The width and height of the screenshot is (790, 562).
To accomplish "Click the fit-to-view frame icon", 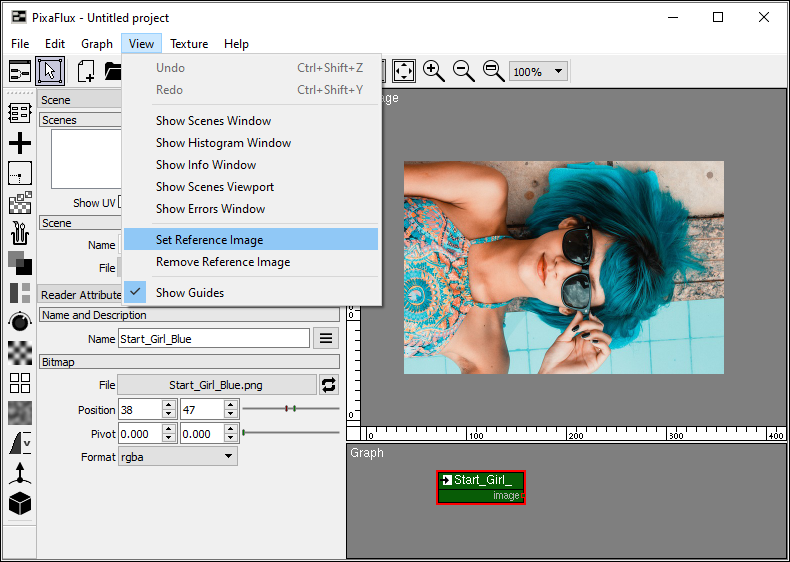I will [403, 71].
